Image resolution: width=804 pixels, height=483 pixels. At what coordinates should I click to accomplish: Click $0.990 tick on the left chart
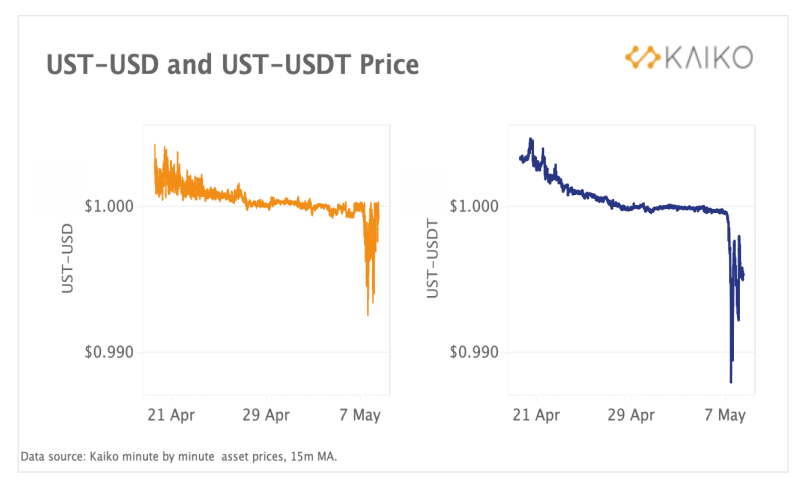[108, 352]
